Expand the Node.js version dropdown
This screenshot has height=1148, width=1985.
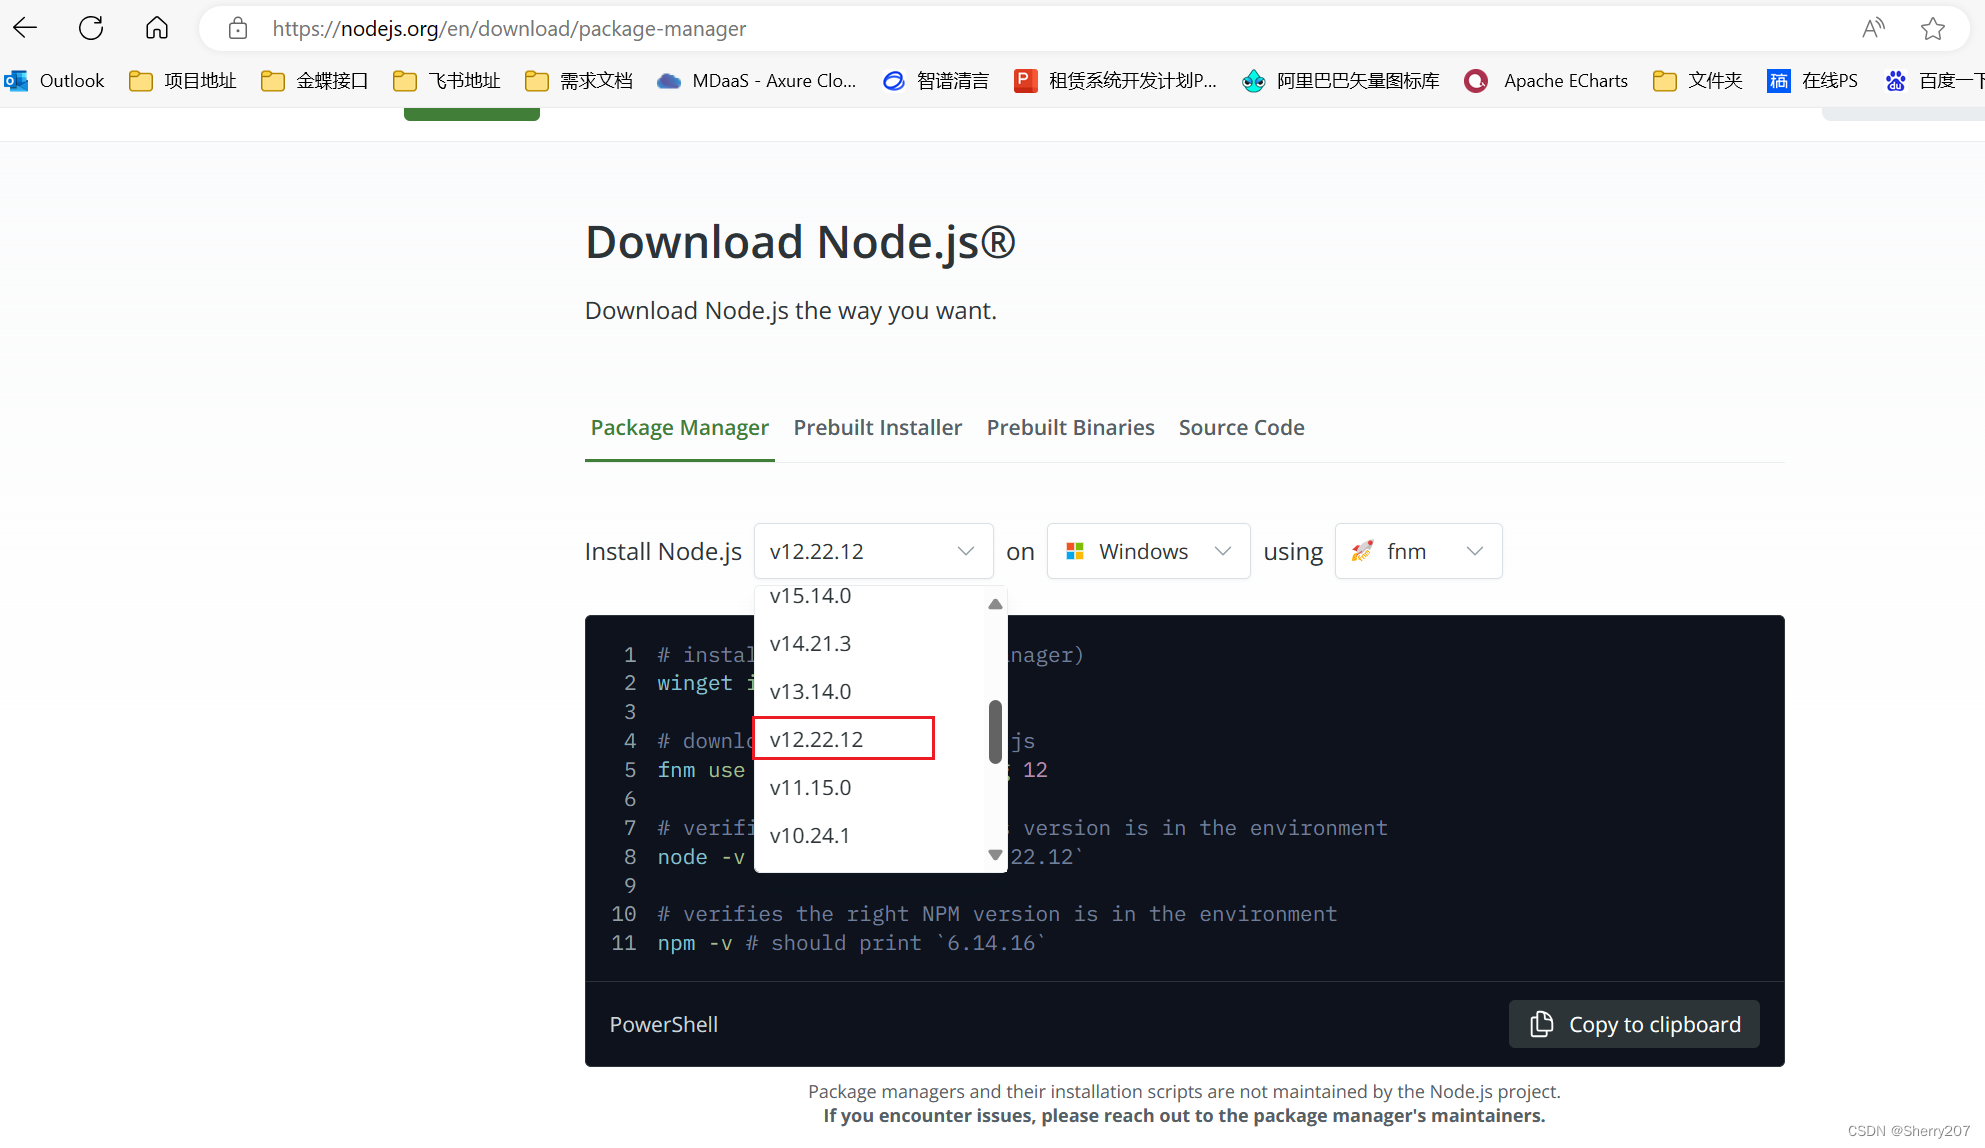[x=873, y=551]
